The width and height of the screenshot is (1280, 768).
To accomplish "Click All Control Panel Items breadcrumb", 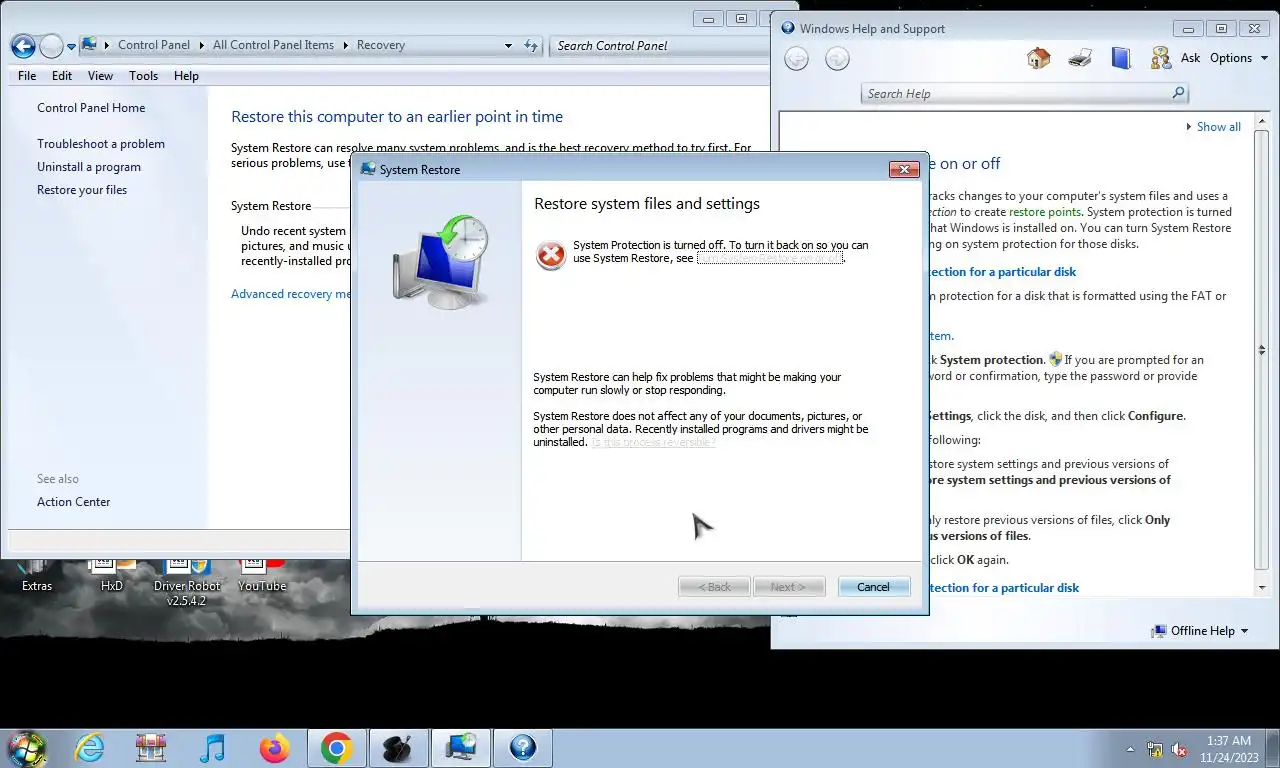I will (x=273, y=45).
